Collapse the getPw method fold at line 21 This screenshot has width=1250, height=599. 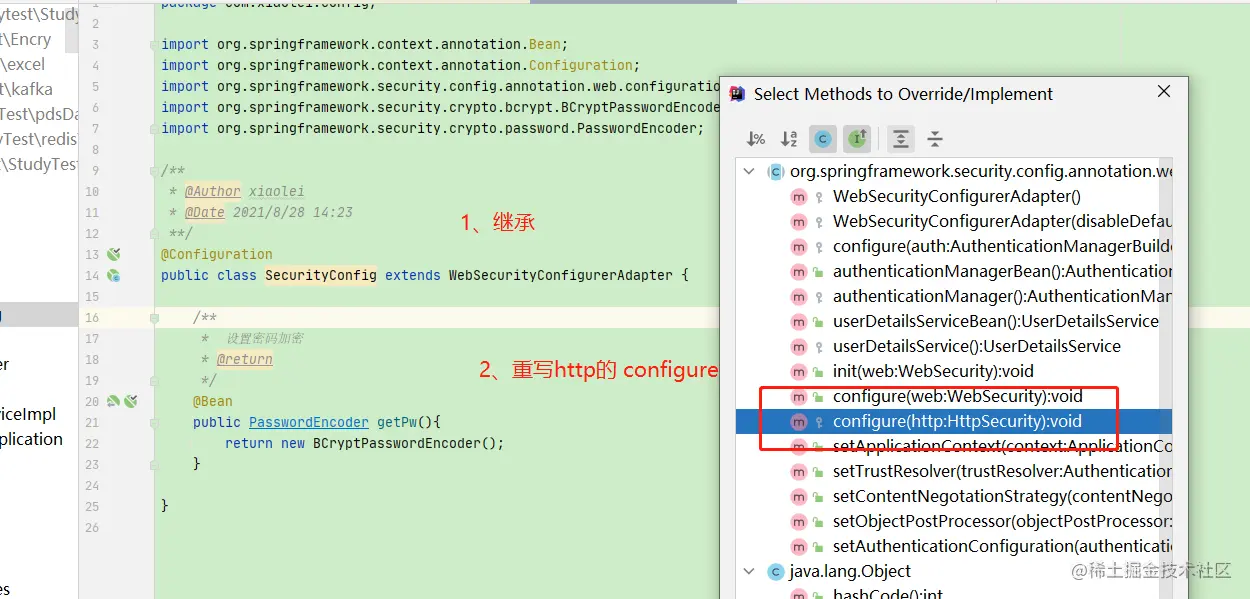(x=154, y=422)
